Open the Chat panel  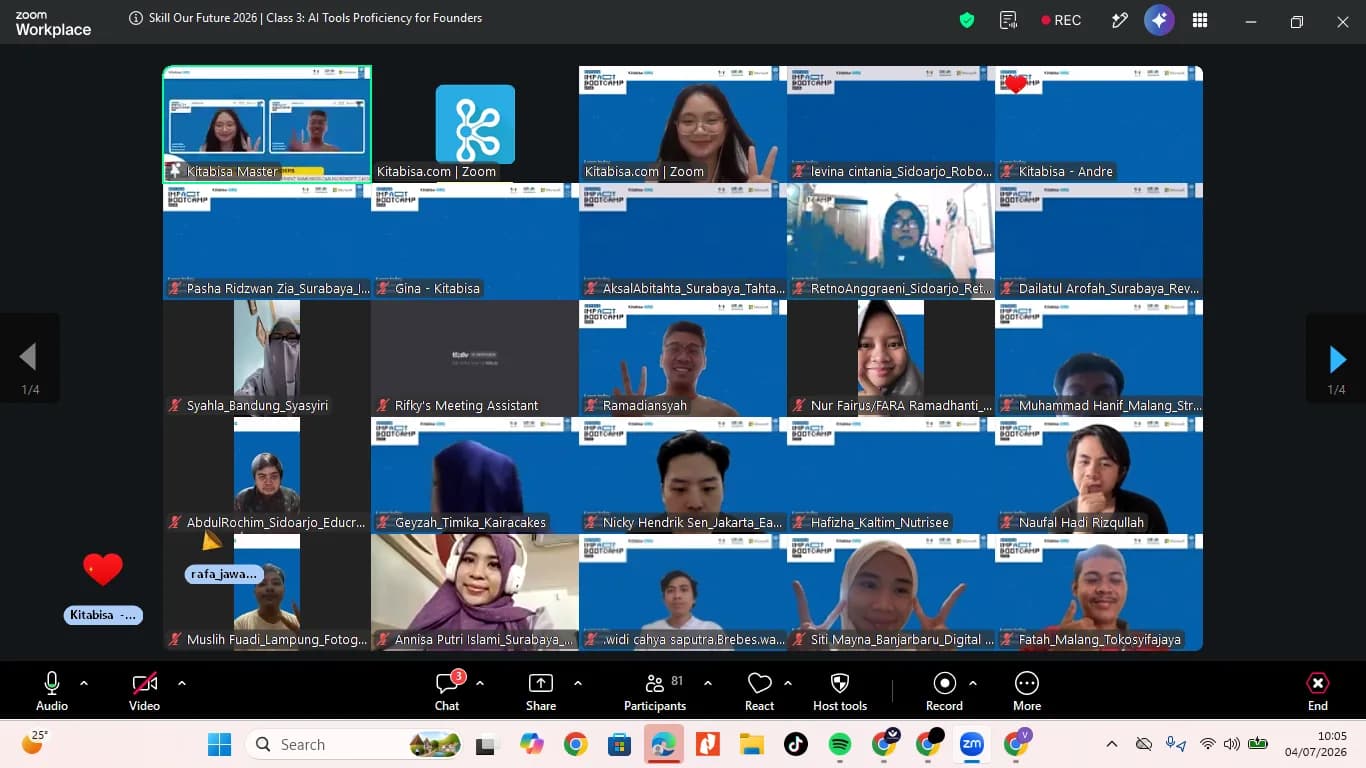(x=447, y=691)
